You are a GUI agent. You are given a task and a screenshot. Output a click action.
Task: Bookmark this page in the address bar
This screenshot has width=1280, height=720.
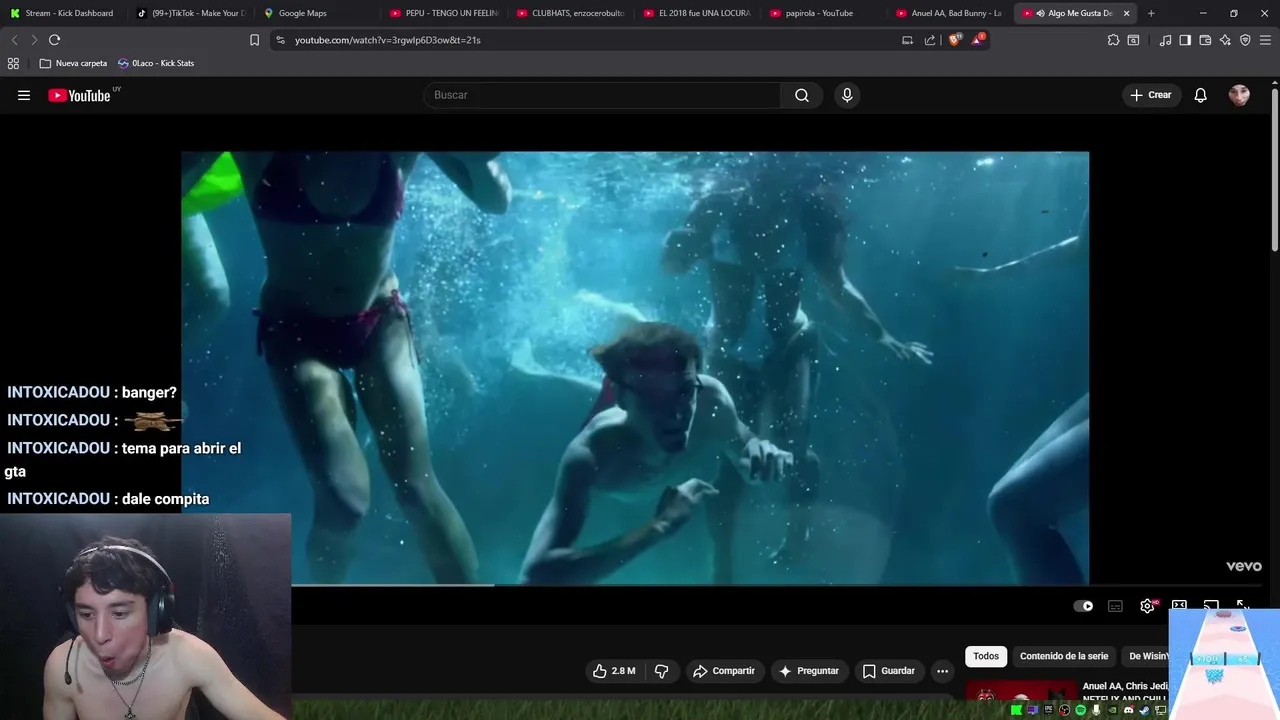point(254,40)
